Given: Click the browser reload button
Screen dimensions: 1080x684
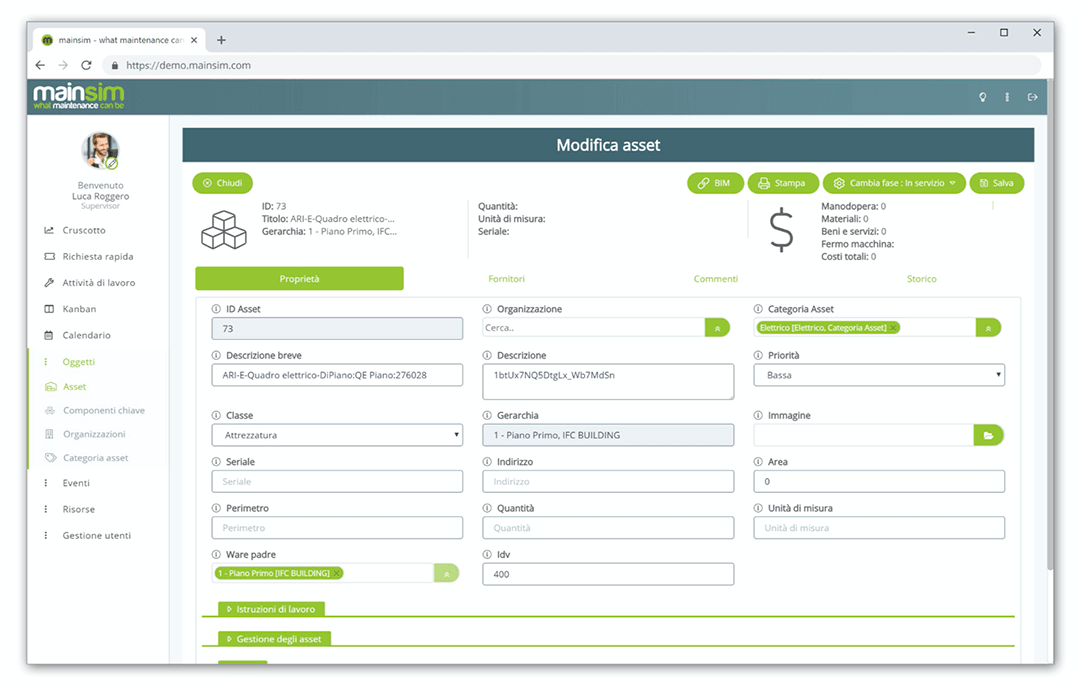Looking at the screenshot, I should click(86, 65).
